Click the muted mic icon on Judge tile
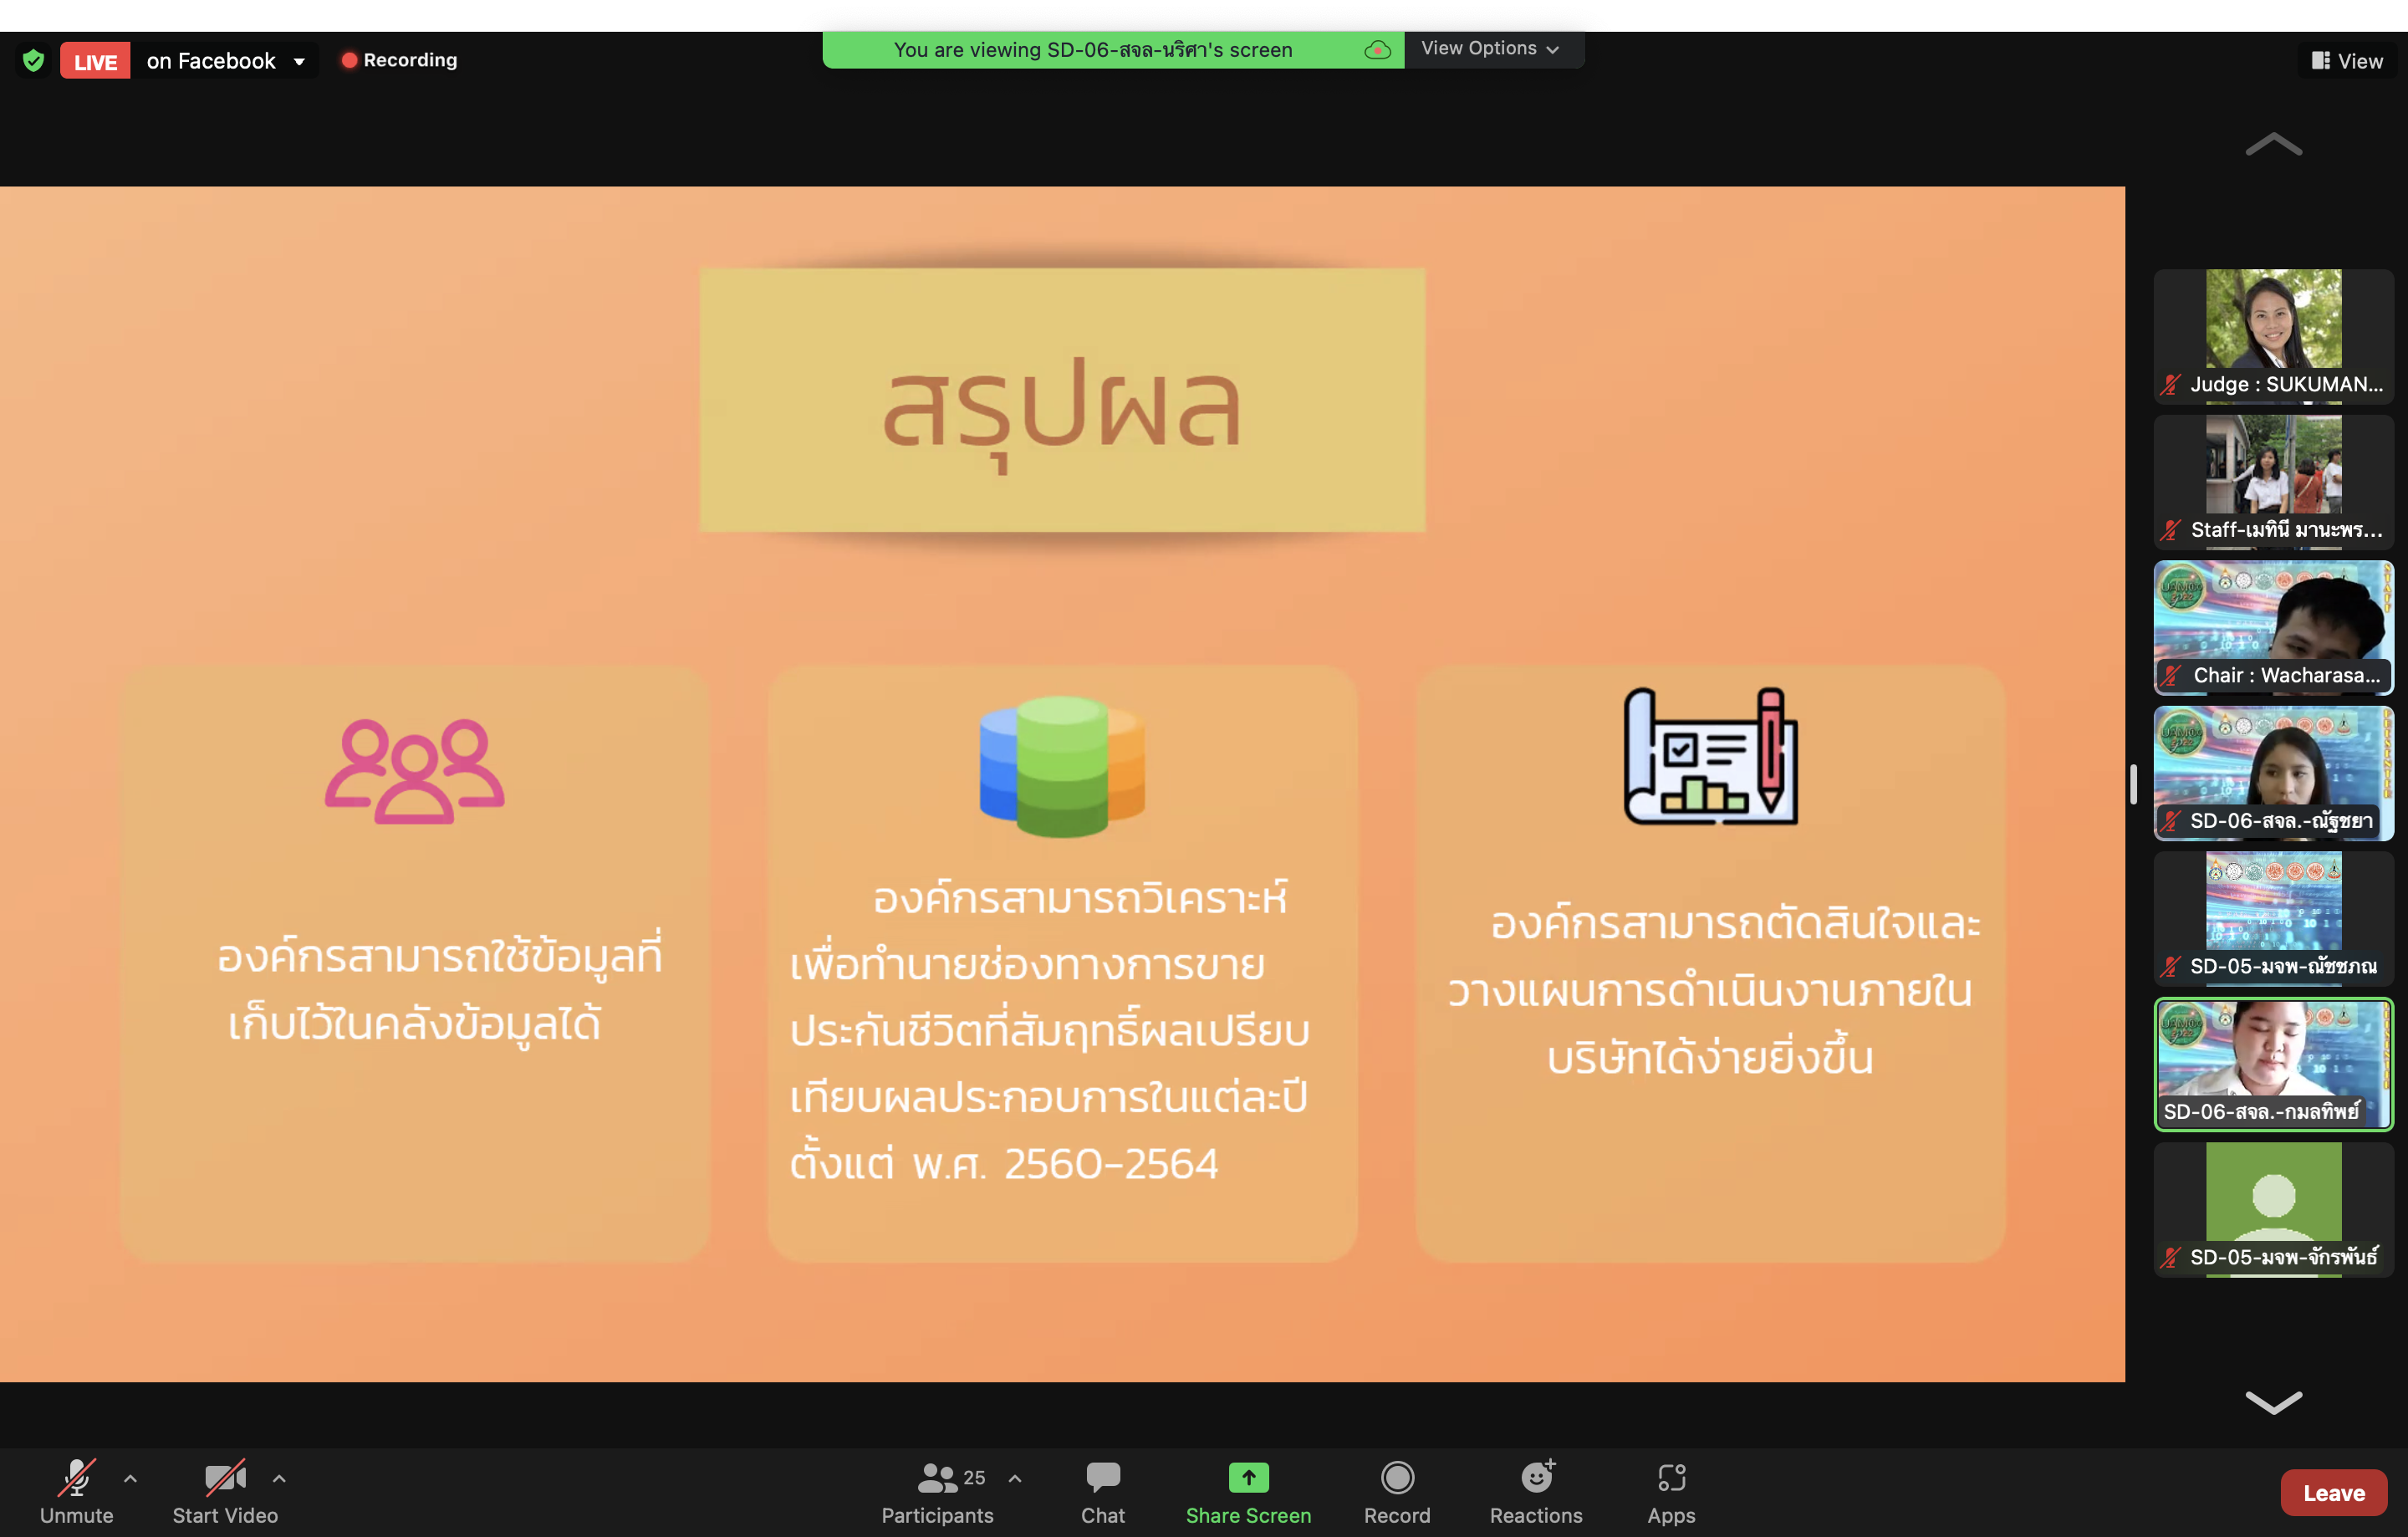 (2170, 385)
